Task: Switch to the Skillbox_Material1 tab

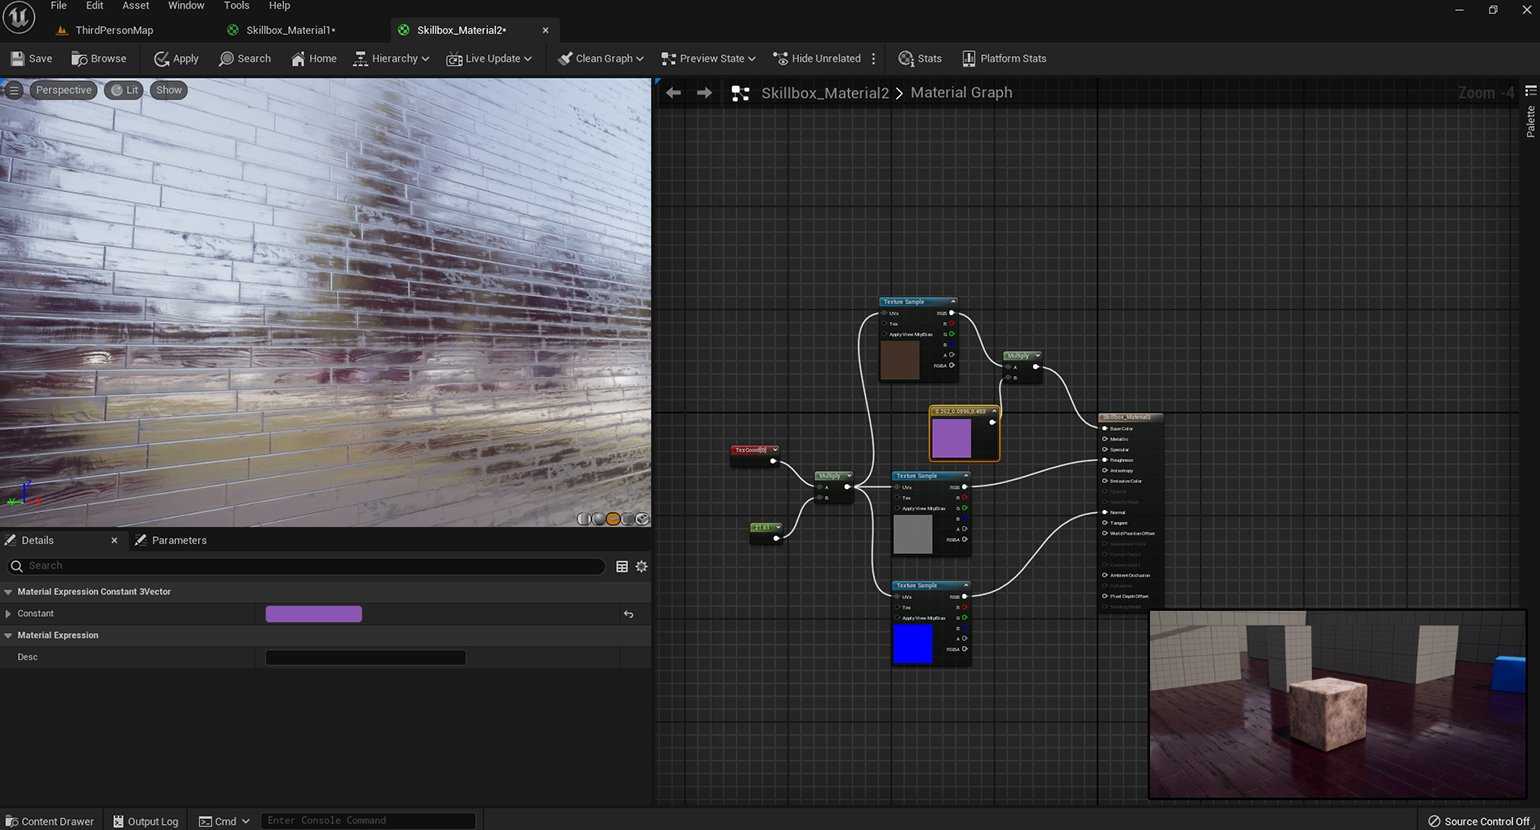Action: tap(290, 30)
